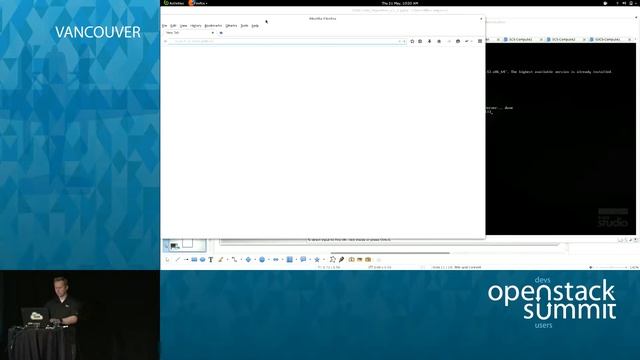The image size is (640, 360).
Task: Open the Firefox downloads arrow icon
Action: 429,41
